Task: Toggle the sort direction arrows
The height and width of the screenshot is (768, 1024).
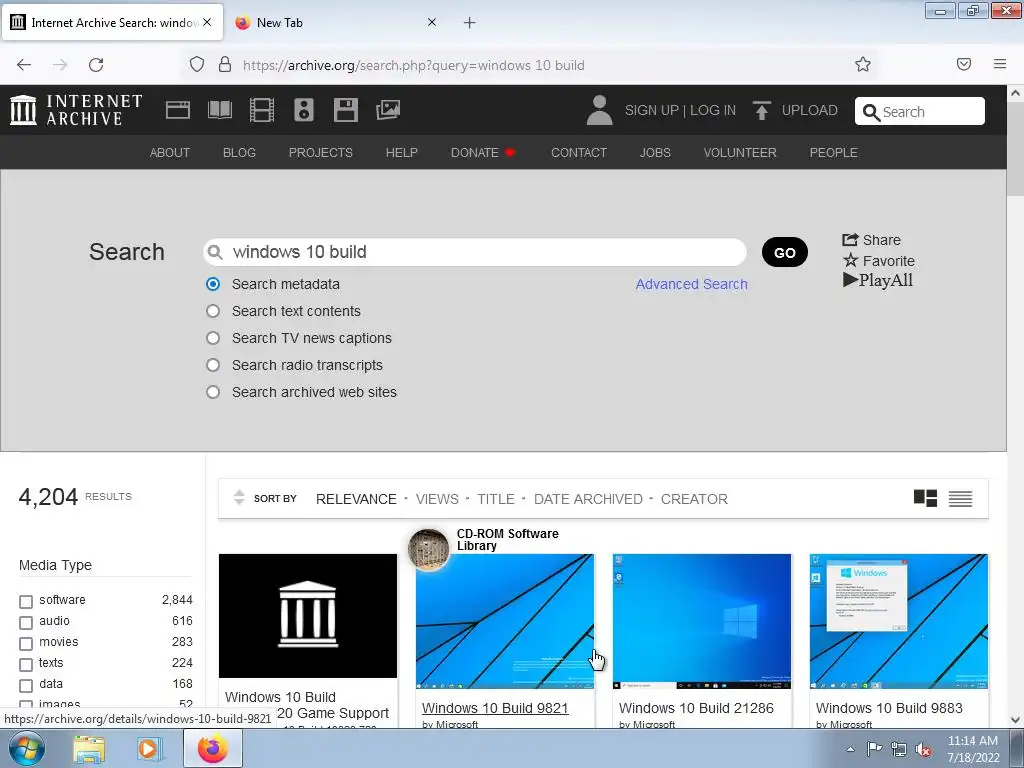Action: [239, 498]
